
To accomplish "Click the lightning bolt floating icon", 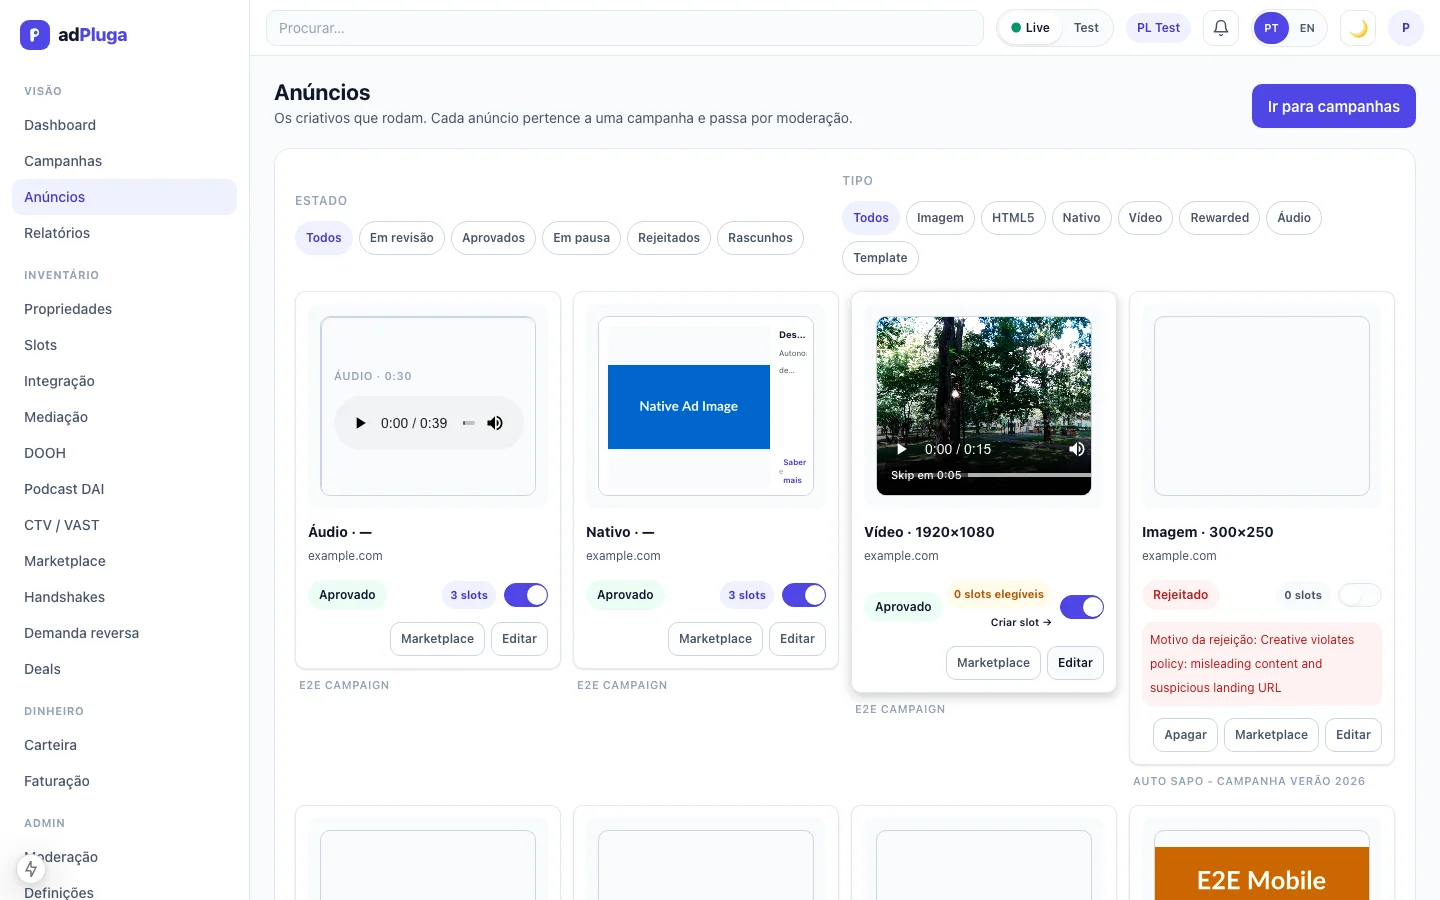I will (x=31, y=869).
